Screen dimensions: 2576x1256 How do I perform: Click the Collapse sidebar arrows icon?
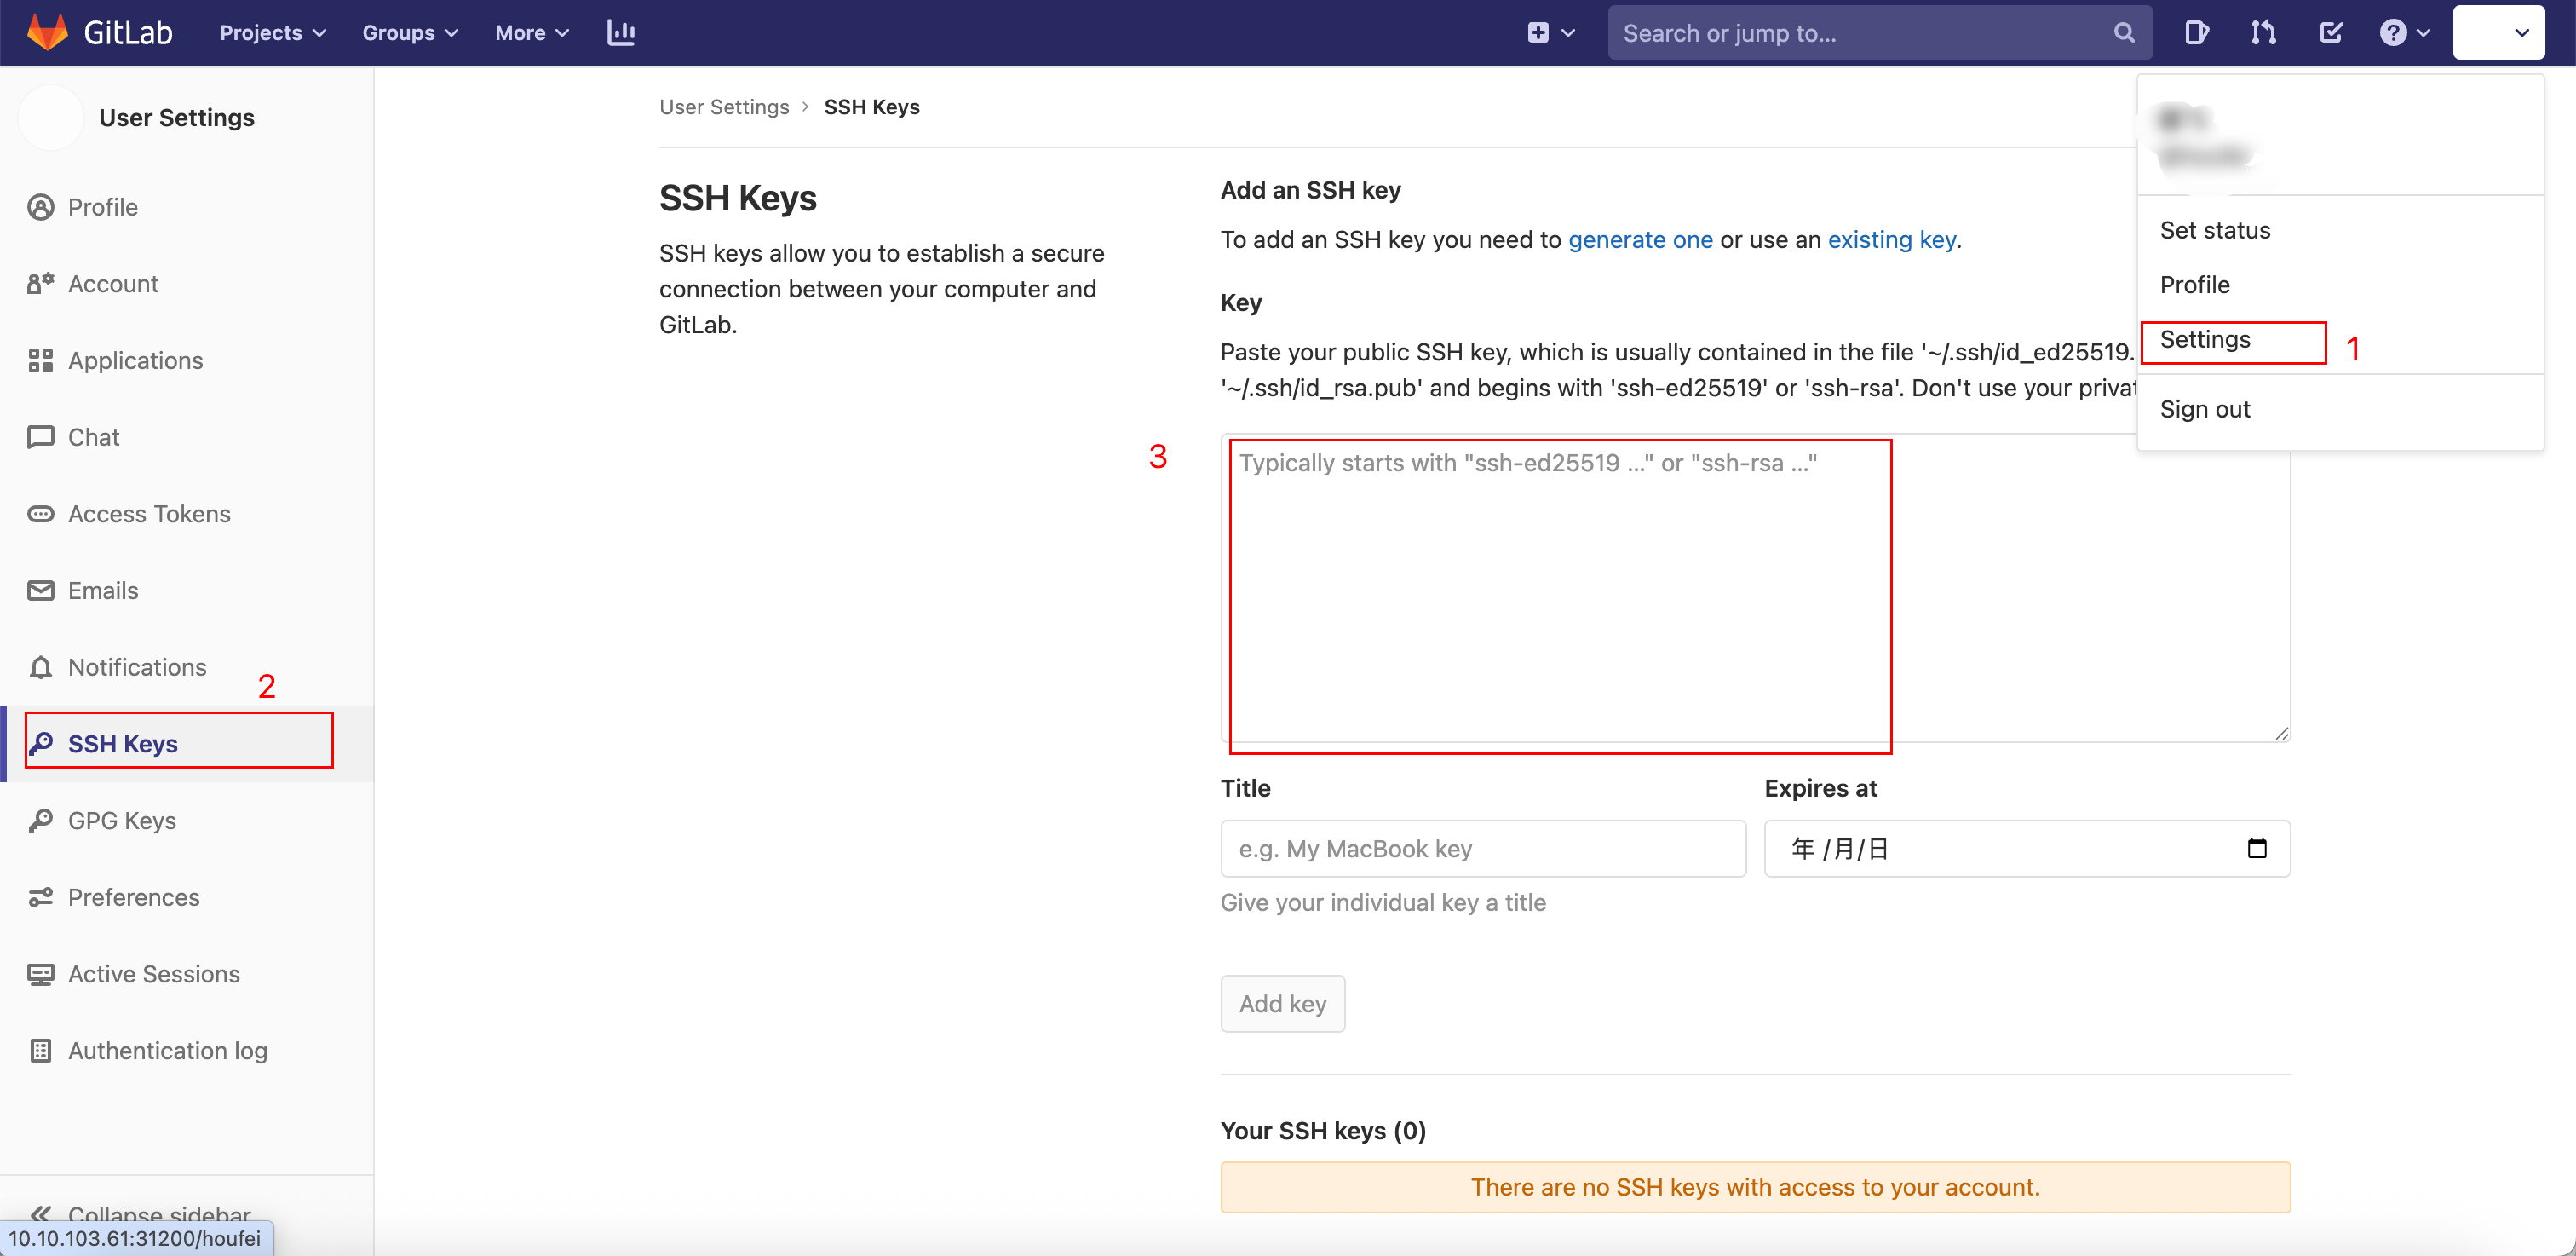(40, 1213)
